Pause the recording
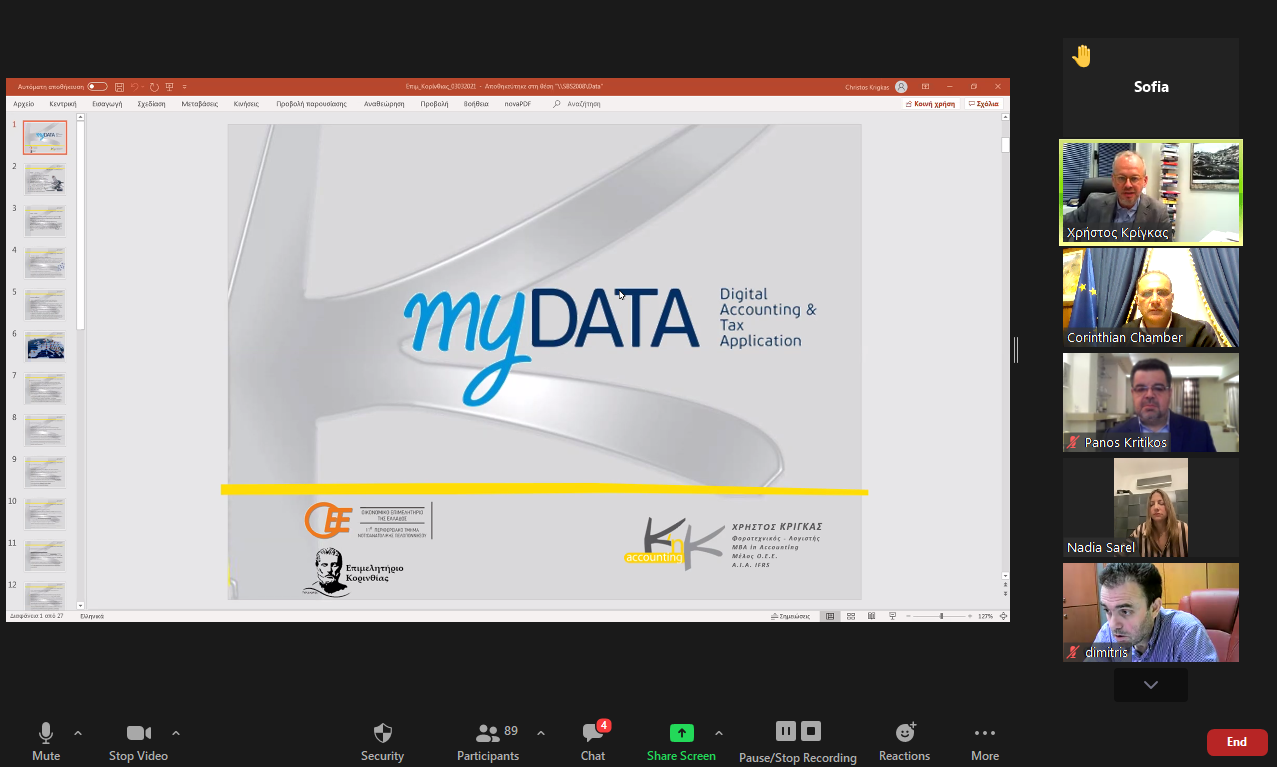 (x=785, y=731)
